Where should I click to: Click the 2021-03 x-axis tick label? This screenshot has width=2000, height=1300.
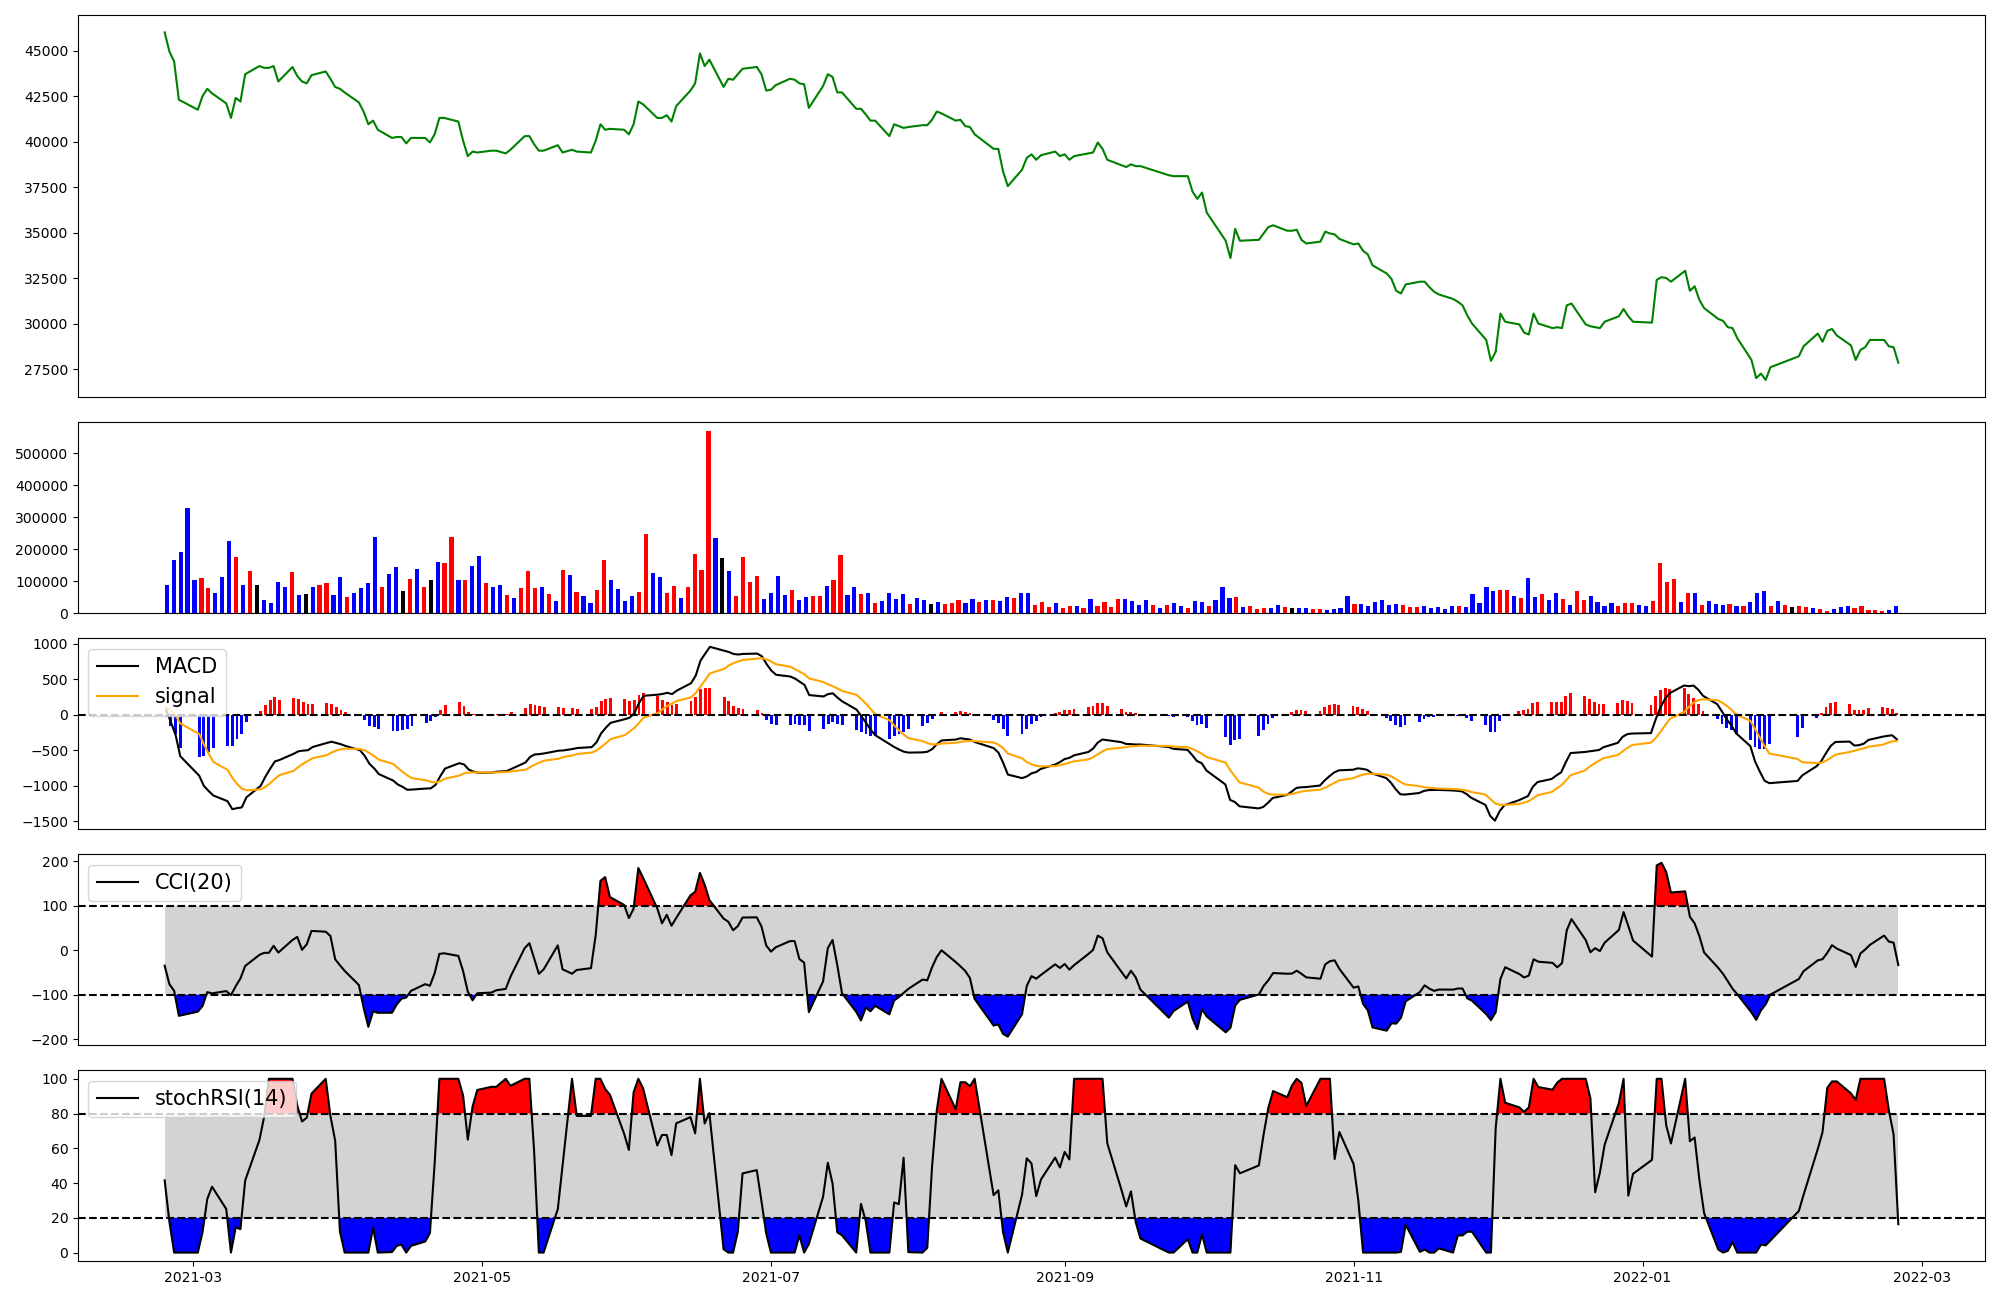(x=193, y=1276)
